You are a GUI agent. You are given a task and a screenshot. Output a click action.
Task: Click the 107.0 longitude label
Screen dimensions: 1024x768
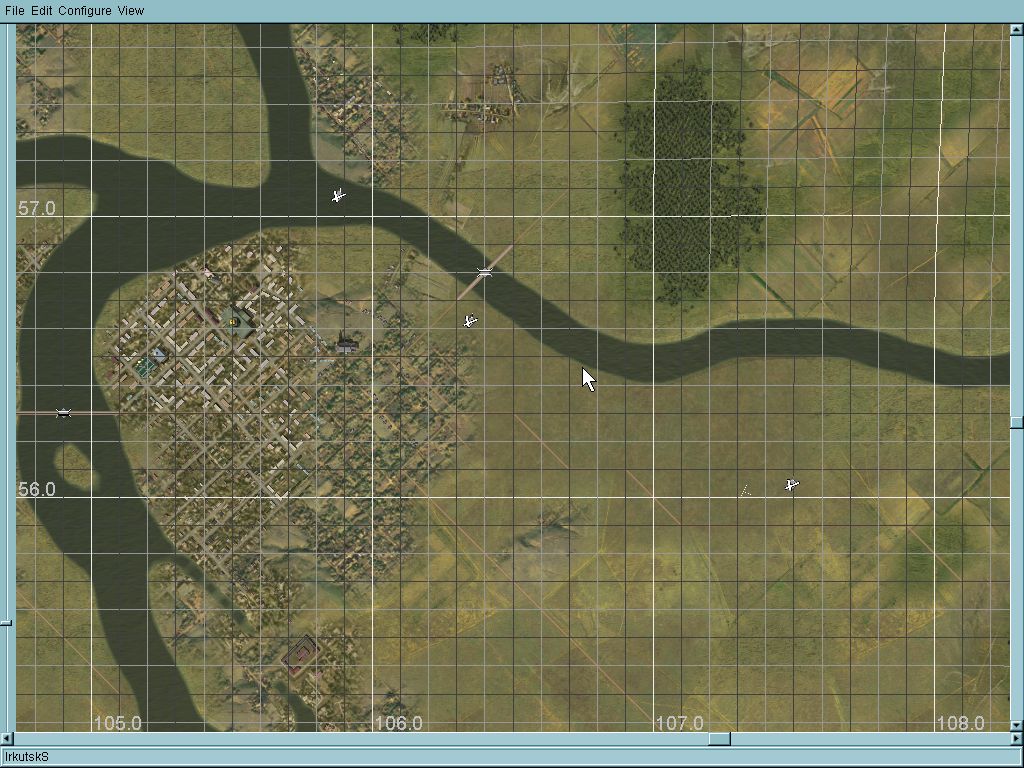(680, 723)
